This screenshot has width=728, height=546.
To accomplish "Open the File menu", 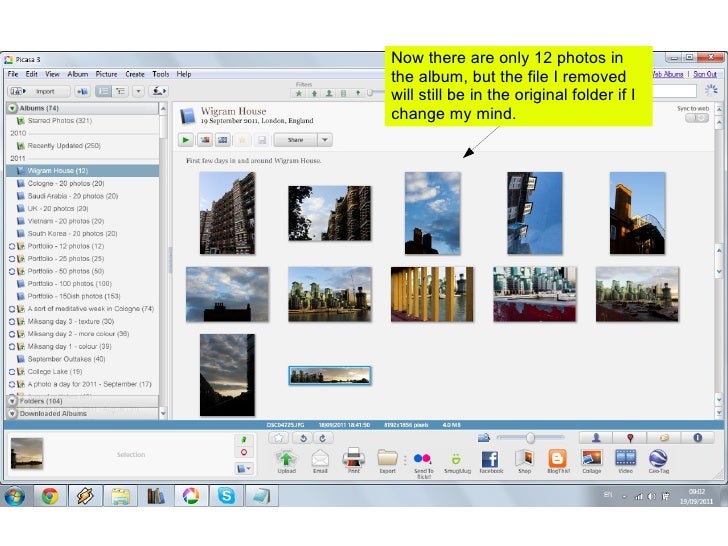I will (13, 74).
